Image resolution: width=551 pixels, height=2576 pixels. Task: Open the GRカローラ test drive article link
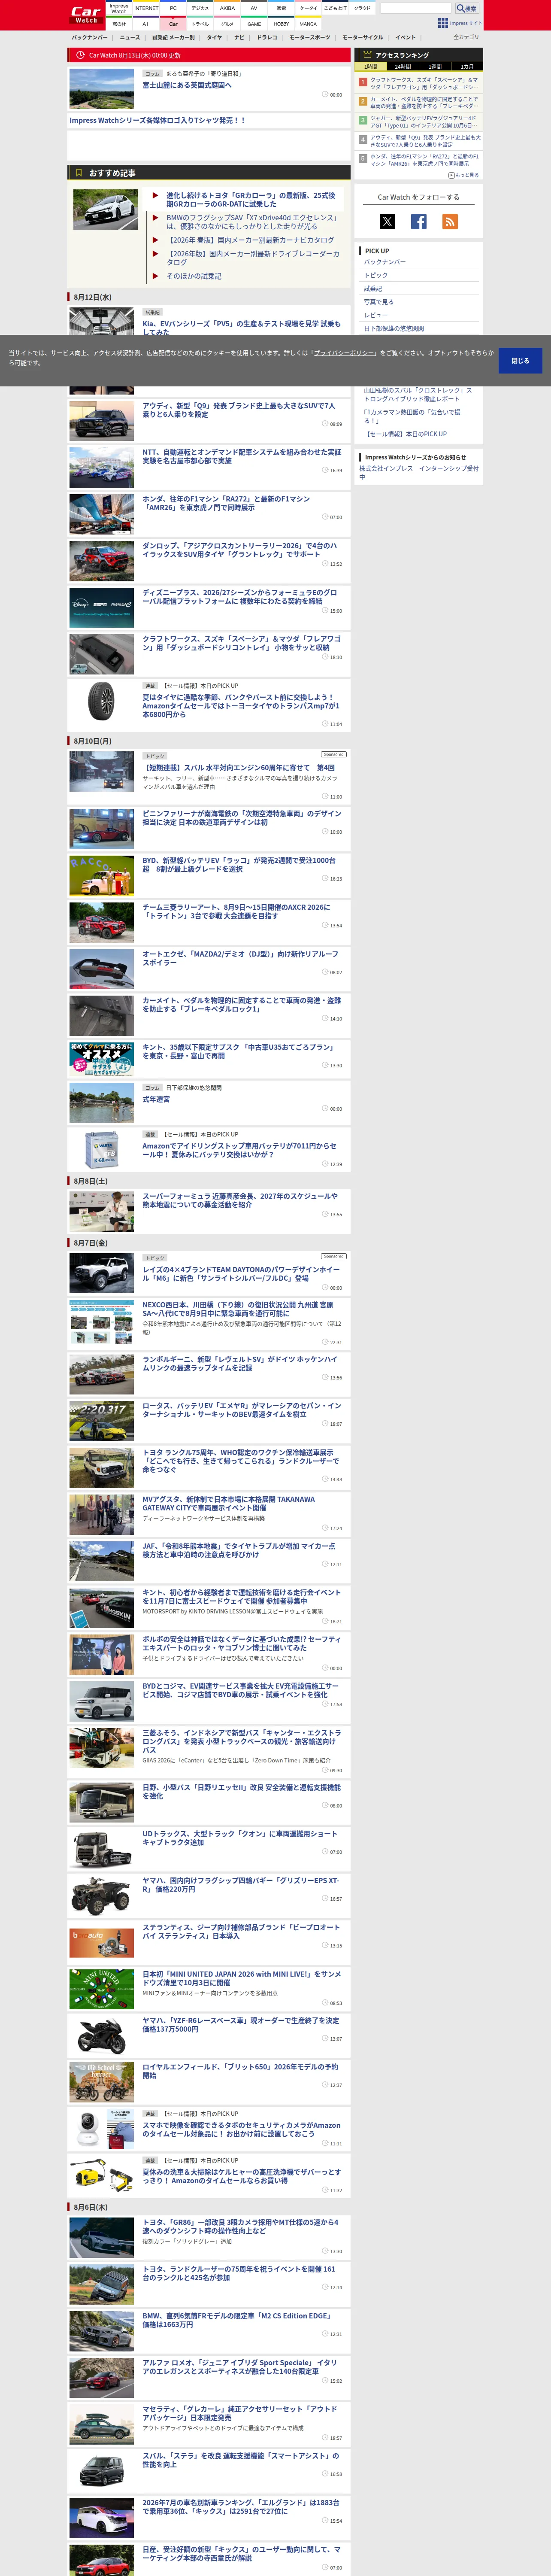point(251,200)
